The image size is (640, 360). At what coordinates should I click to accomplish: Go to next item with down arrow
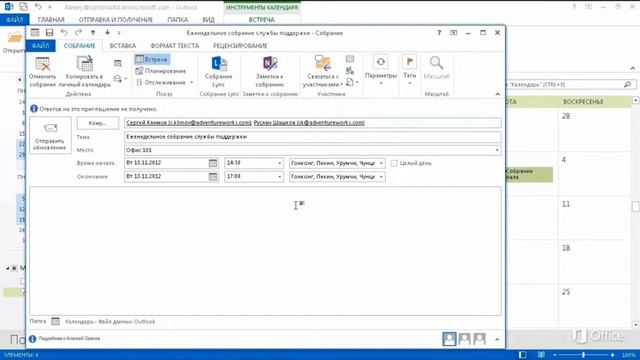point(107,33)
